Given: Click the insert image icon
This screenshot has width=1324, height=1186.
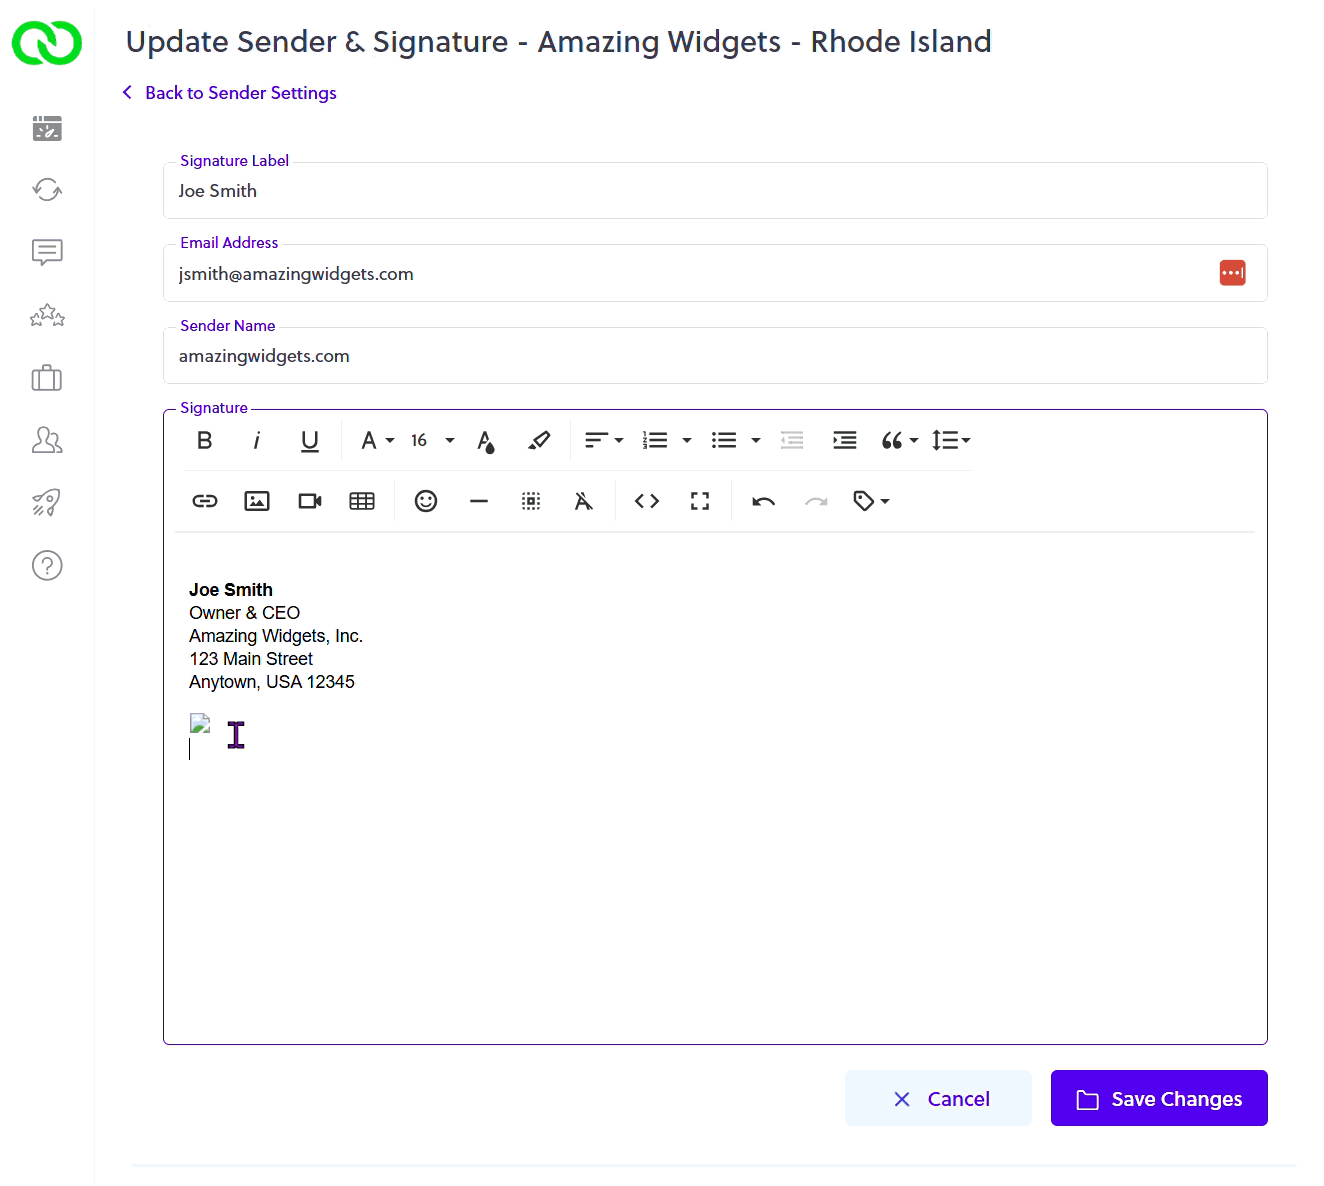Looking at the screenshot, I should pos(257,501).
